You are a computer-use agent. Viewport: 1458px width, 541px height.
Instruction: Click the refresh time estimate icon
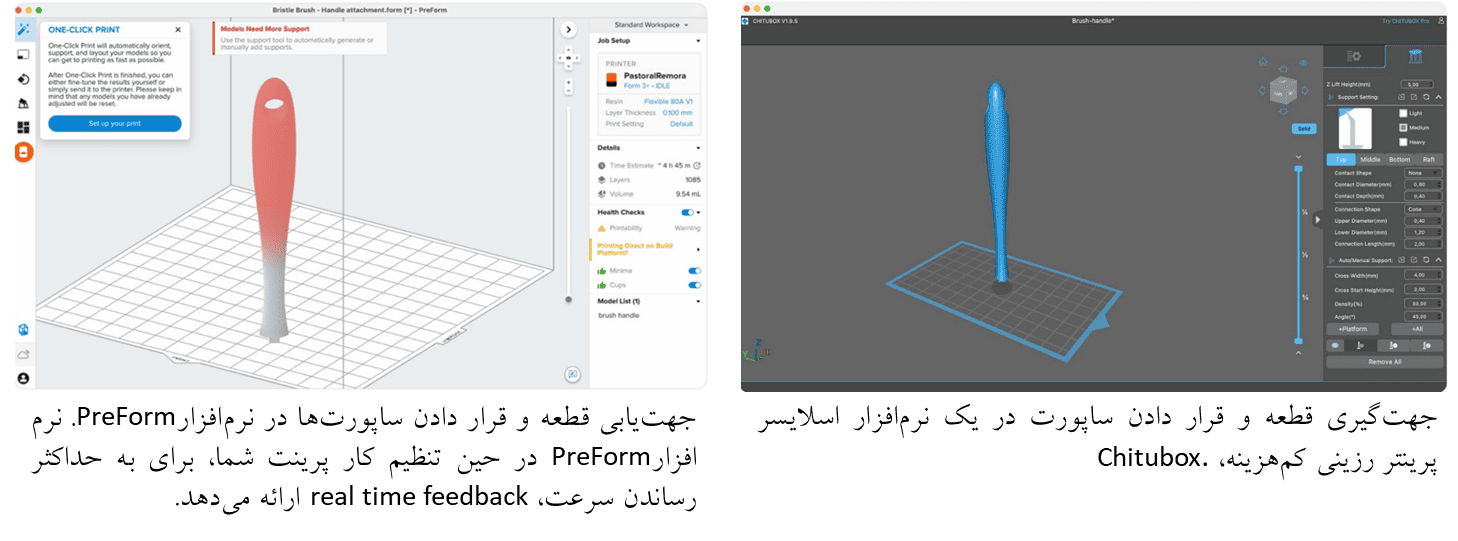697,165
